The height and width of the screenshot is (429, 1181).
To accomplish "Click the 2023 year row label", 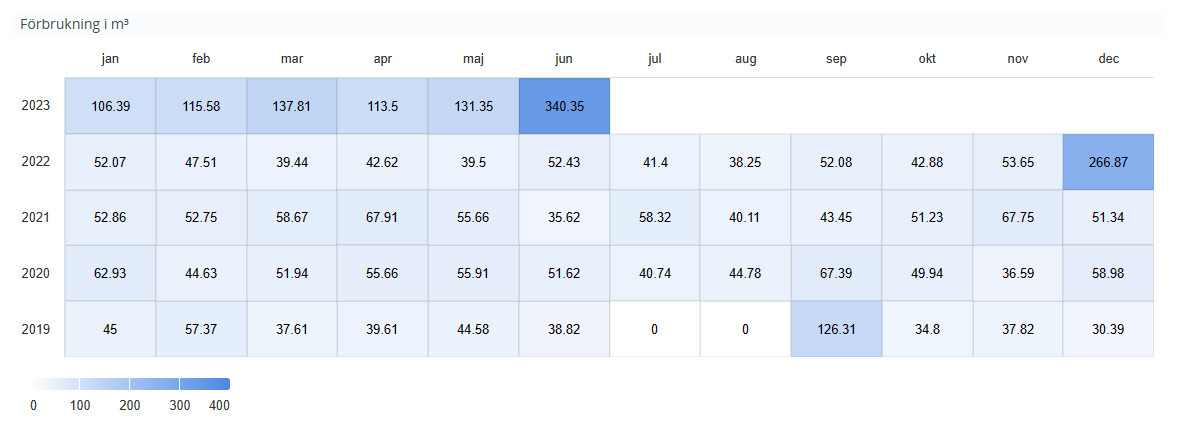I will [x=36, y=106].
